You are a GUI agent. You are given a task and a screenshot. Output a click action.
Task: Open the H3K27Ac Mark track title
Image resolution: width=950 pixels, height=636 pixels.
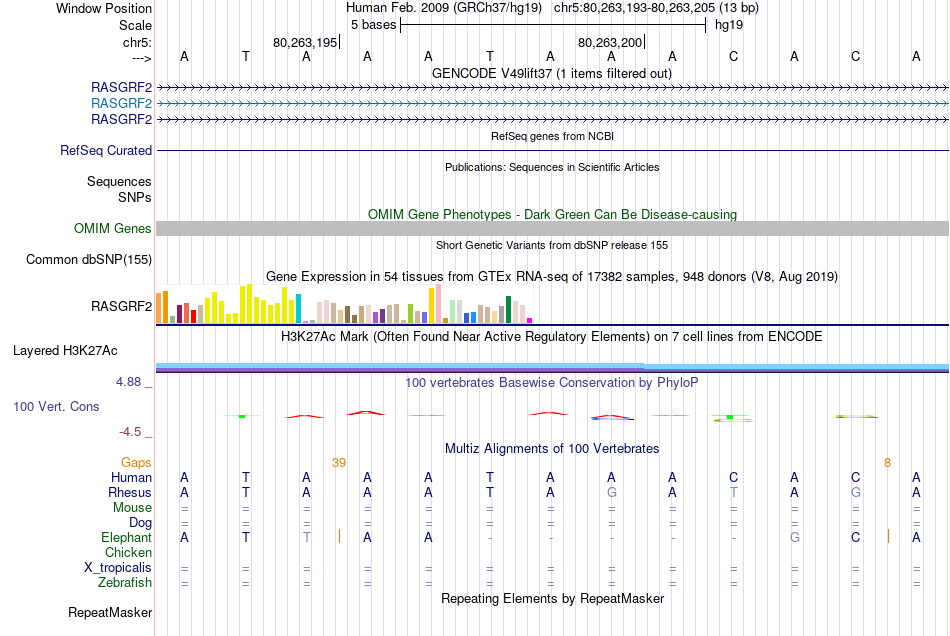pos(552,337)
